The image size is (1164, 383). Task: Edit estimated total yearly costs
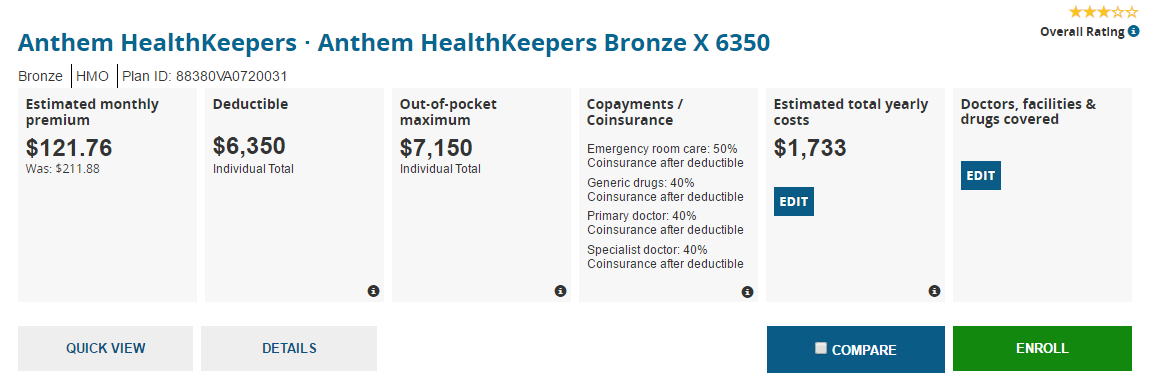[794, 202]
